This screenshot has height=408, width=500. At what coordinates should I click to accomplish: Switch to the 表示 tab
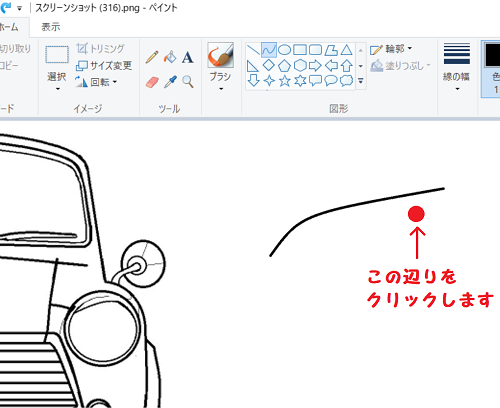(51, 27)
